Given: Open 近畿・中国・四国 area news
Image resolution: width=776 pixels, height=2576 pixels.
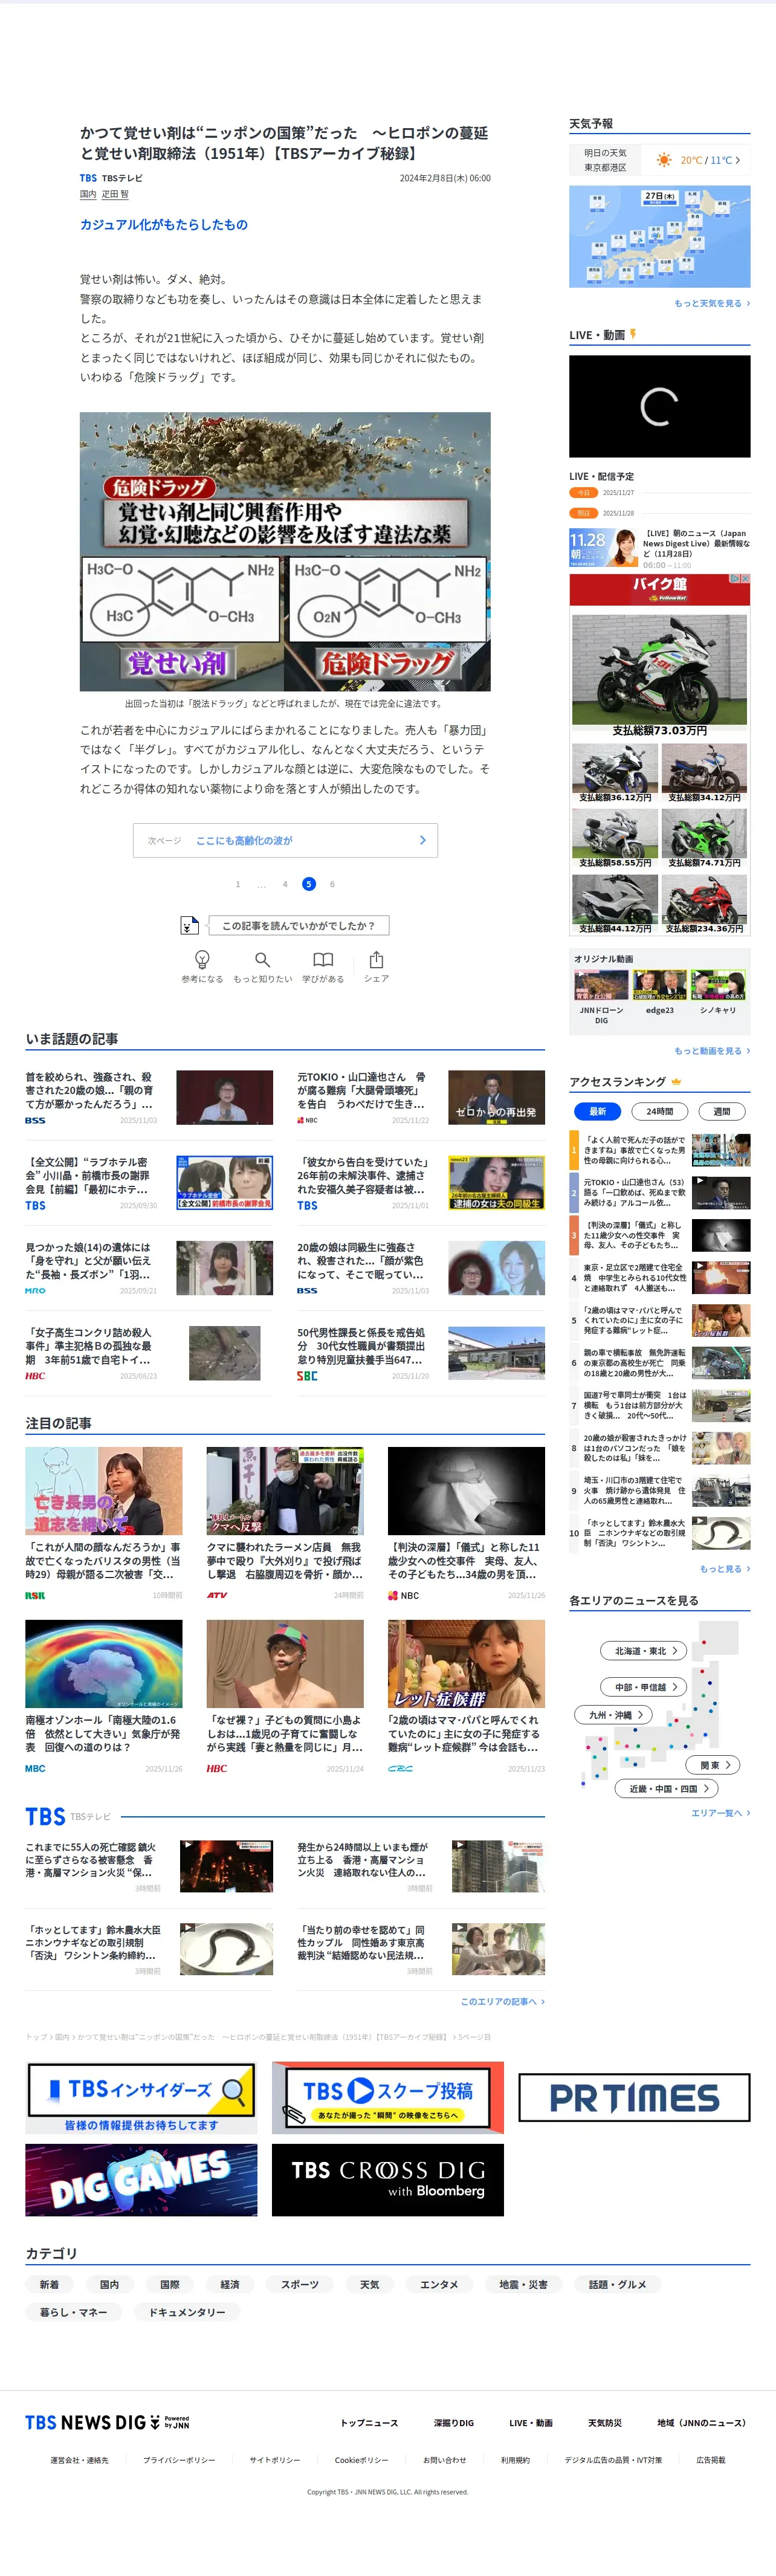Looking at the screenshot, I should [x=668, y=1788].
